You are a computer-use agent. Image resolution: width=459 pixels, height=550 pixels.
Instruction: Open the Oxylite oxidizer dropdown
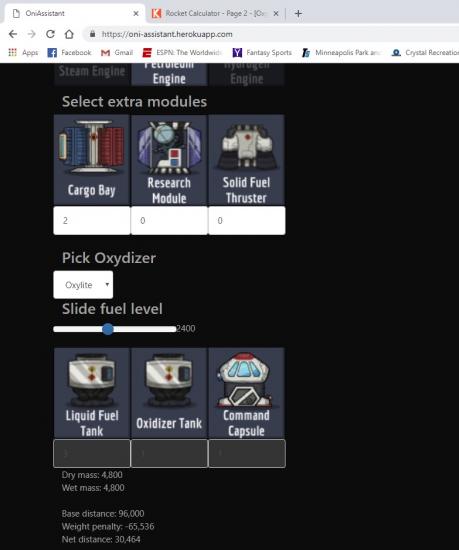click(83, 284)
